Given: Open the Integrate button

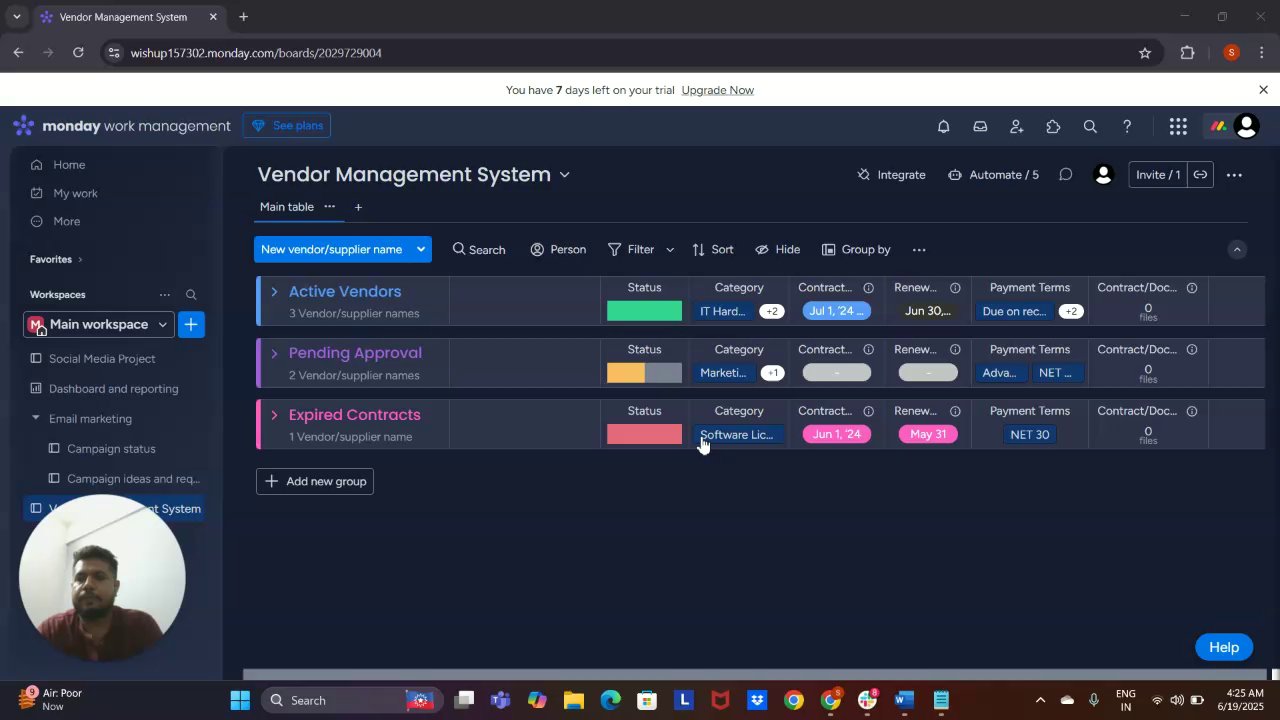Looking at the screenshot, I should point(891,175).
